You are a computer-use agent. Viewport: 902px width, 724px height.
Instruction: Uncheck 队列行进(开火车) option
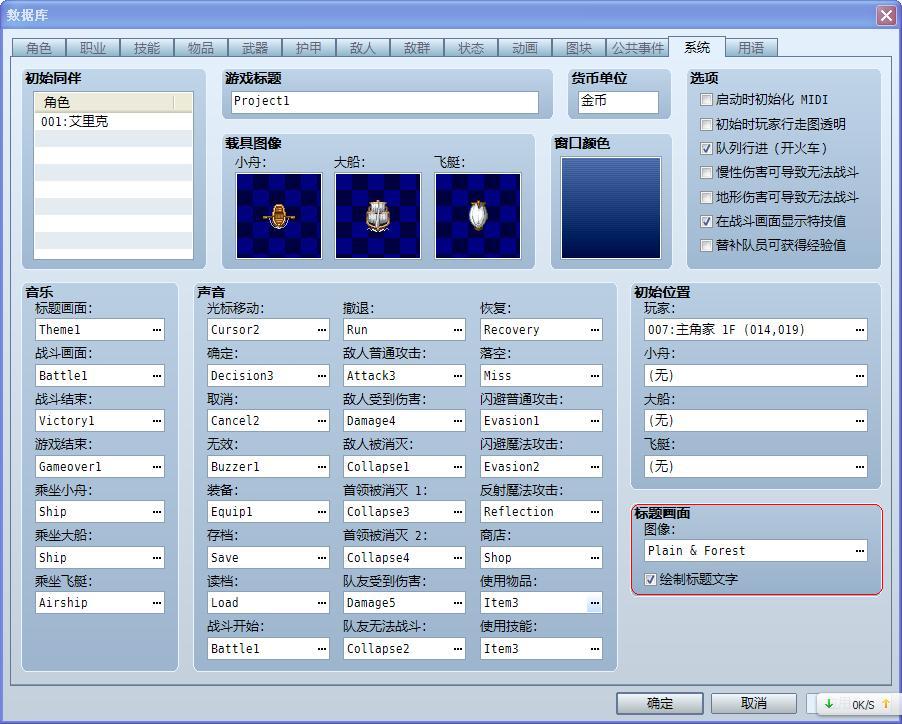[706, 148]
